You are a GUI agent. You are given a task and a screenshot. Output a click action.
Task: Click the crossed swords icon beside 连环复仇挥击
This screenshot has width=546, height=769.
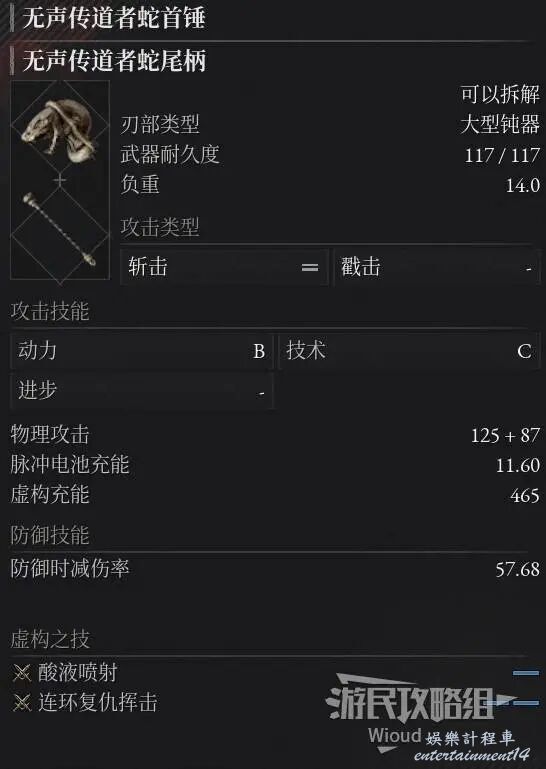(22, 703)
